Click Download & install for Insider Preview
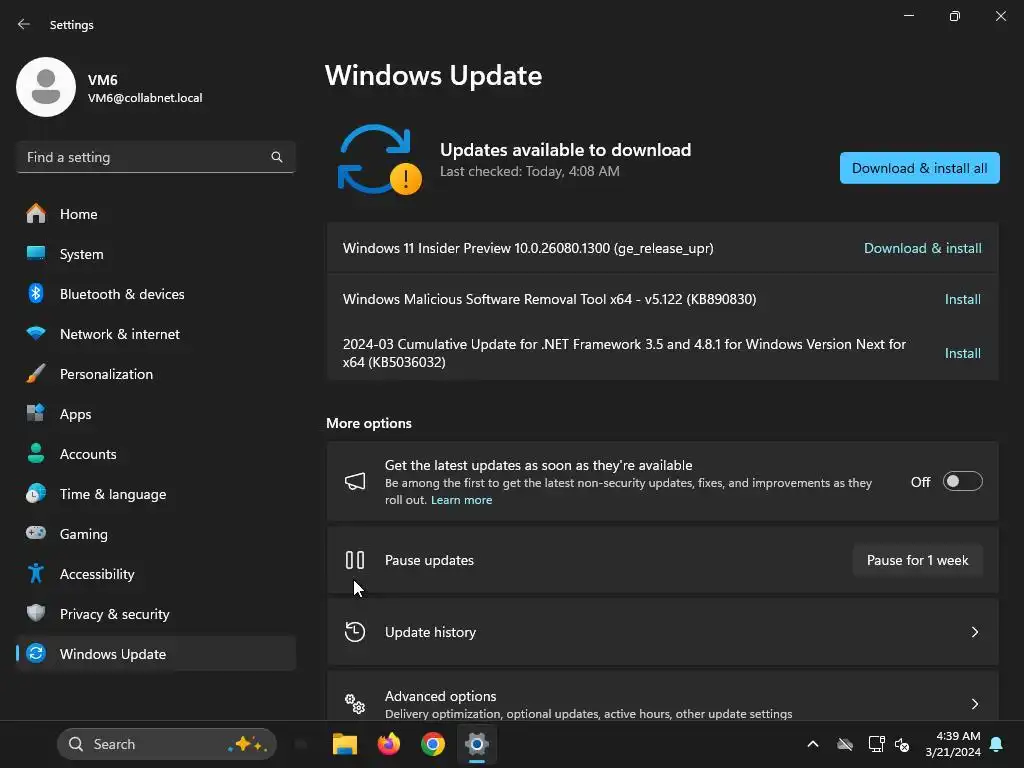The height and width of the screenshot is (768, 1024). coord(923,248)
